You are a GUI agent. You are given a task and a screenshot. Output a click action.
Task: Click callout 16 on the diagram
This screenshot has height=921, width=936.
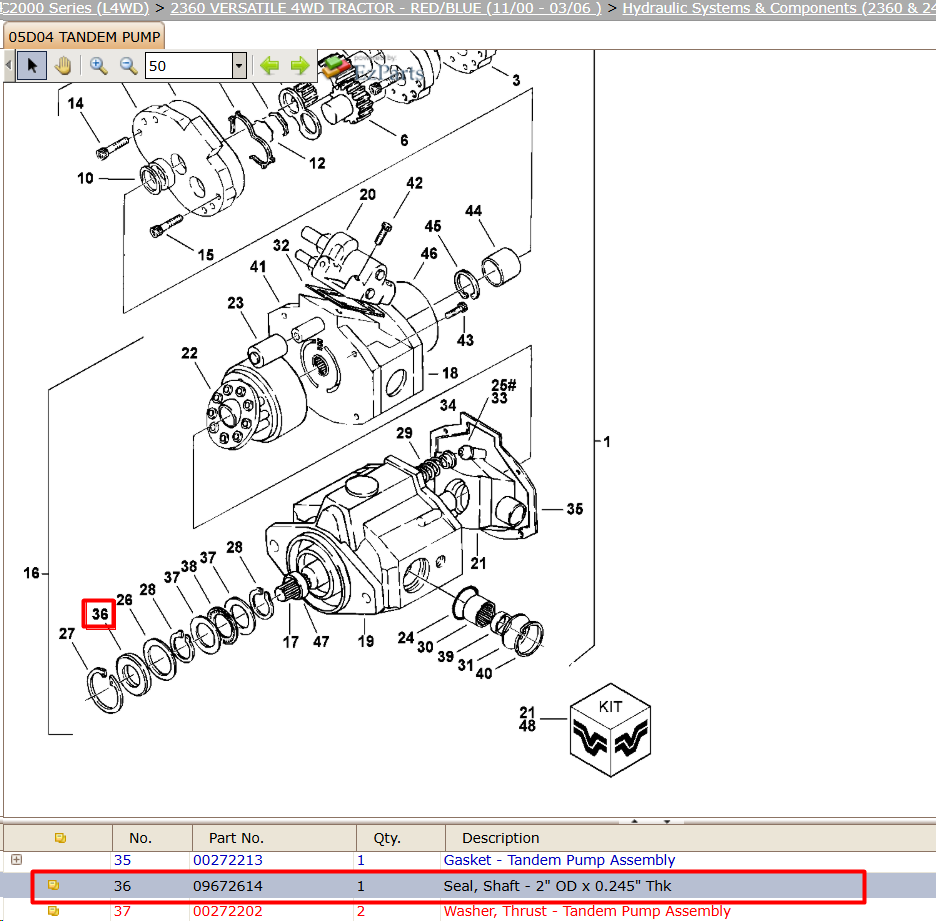(x=31, y=573)
